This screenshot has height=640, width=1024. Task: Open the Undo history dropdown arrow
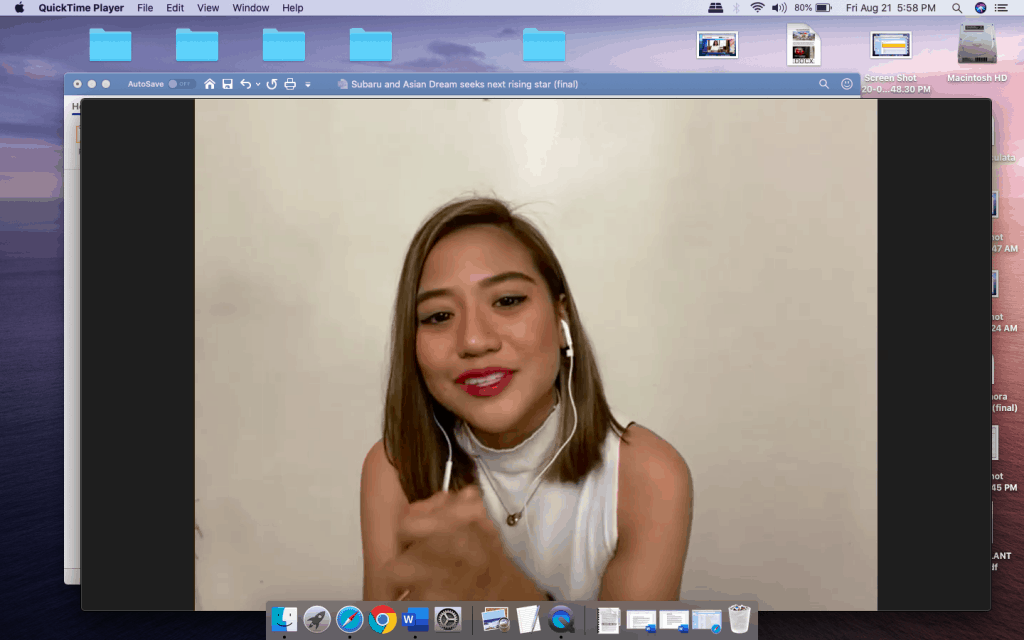(258, 85)
